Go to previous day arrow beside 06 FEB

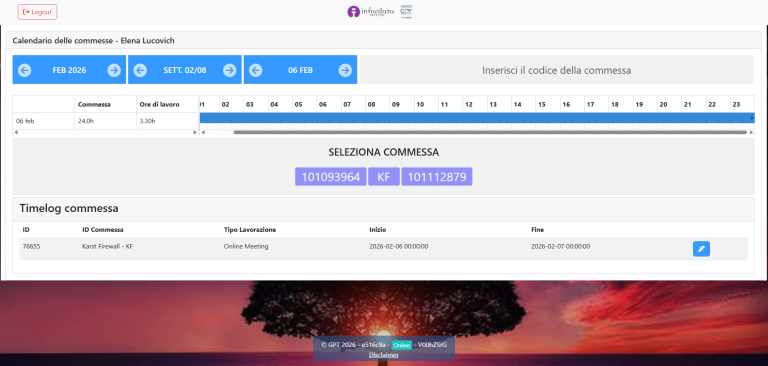(256, 71)
